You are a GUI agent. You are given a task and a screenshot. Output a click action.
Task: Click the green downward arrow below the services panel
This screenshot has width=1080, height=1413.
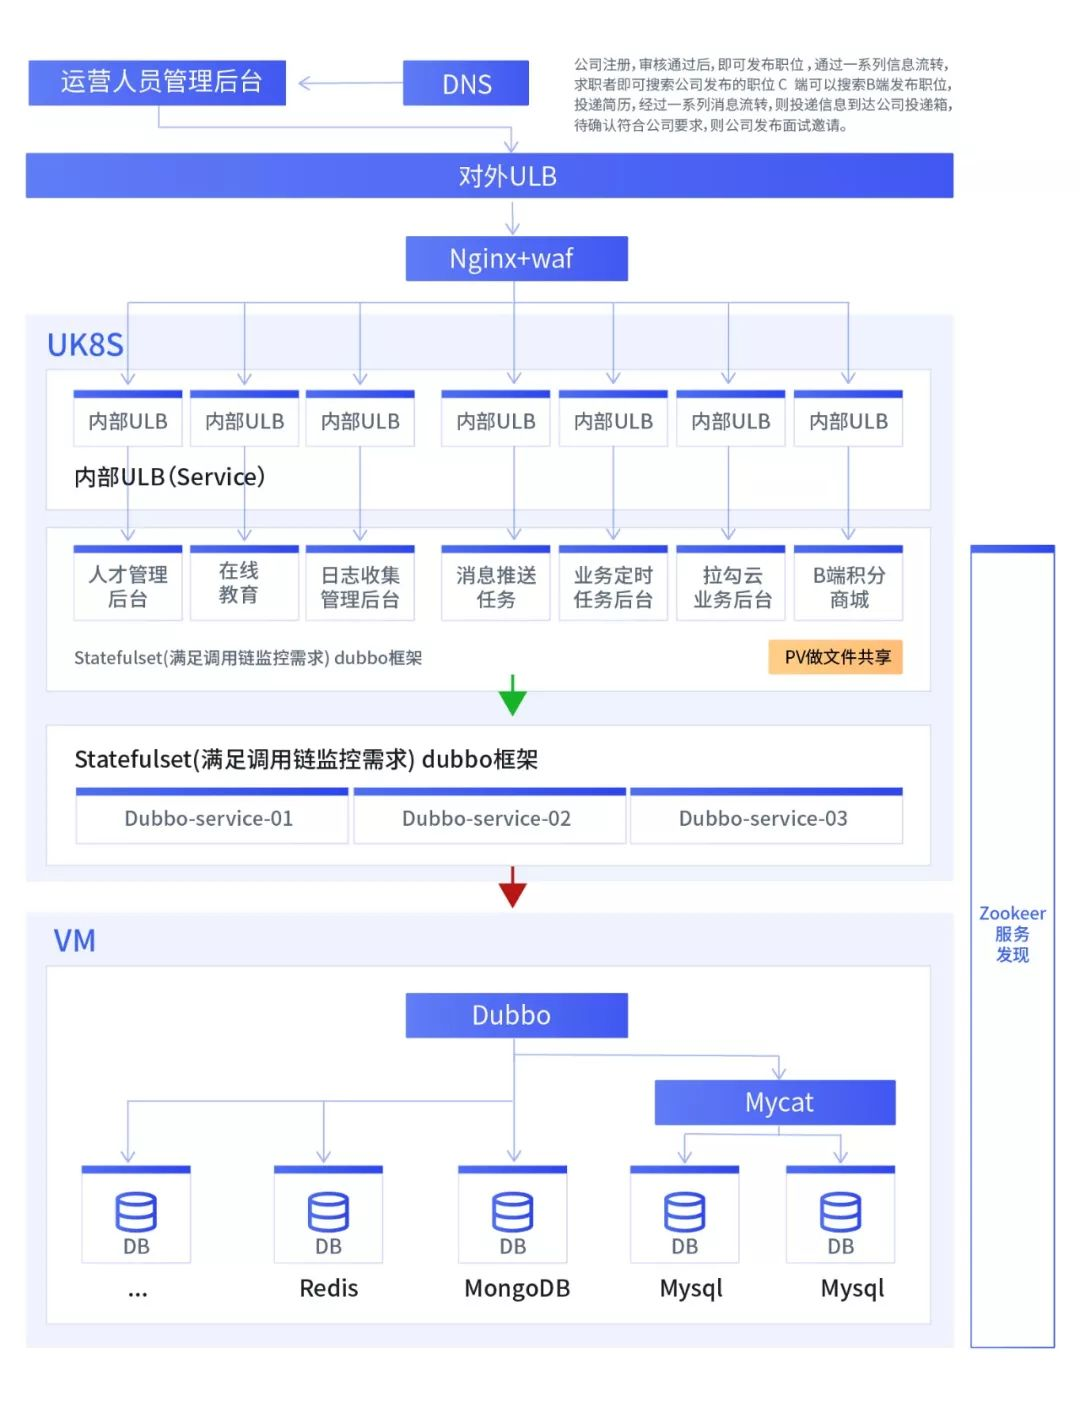click(512, 695)
